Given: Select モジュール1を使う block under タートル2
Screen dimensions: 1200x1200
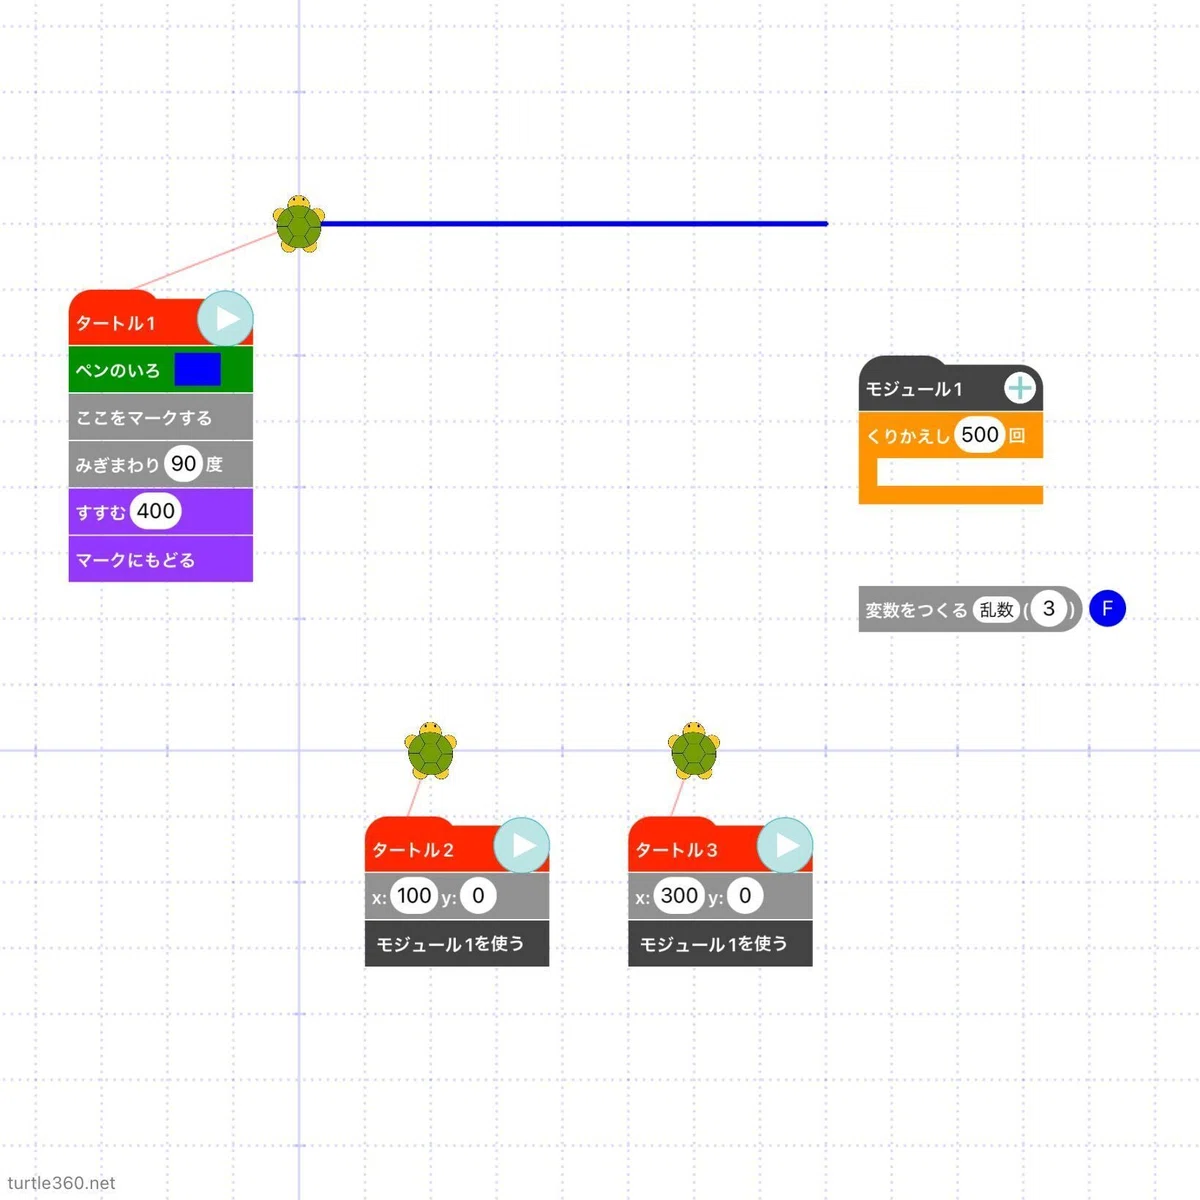Looking at the screenshot, I should click(457, 943).
